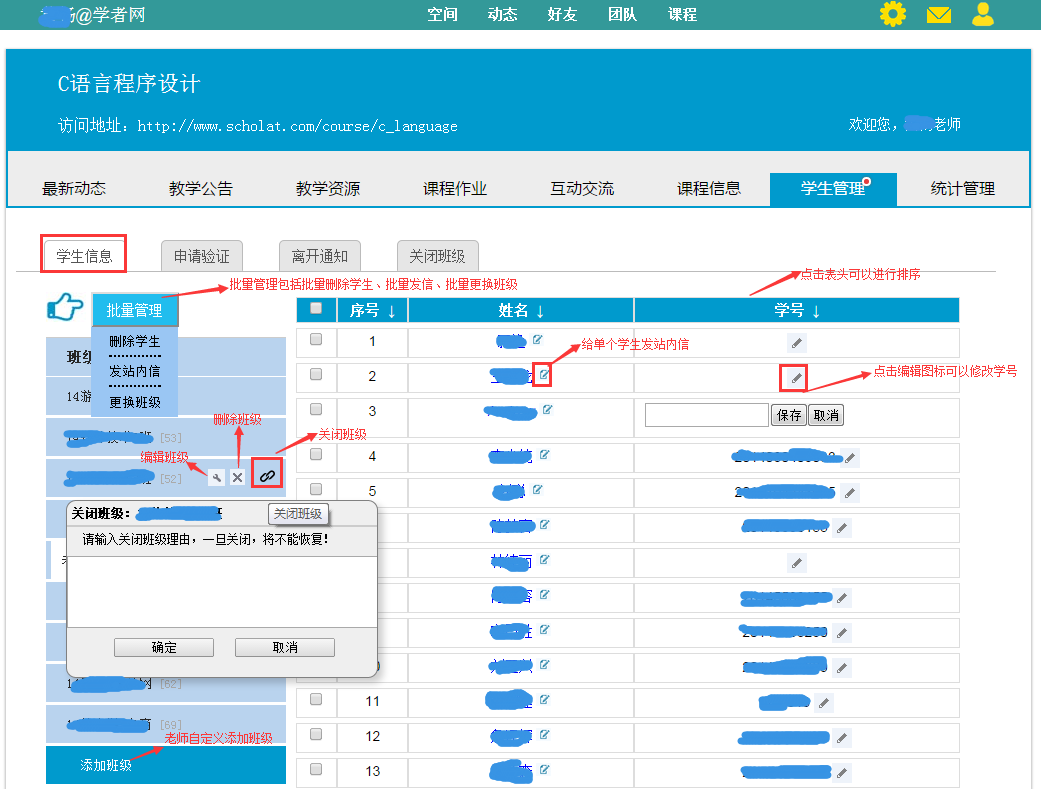Viewport: 1041px width, 789px height.
Task: Open the 课程作业 navigation tab
Action: tap(455, 188)
